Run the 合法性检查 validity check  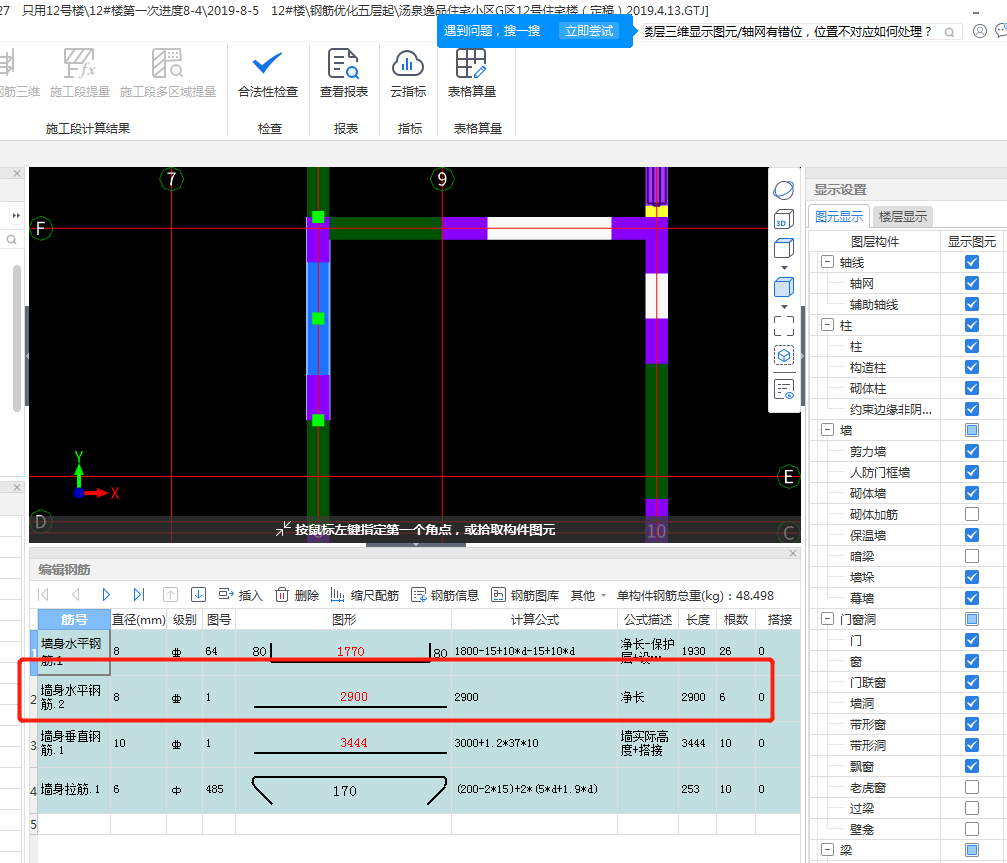[x=268, y=73]
